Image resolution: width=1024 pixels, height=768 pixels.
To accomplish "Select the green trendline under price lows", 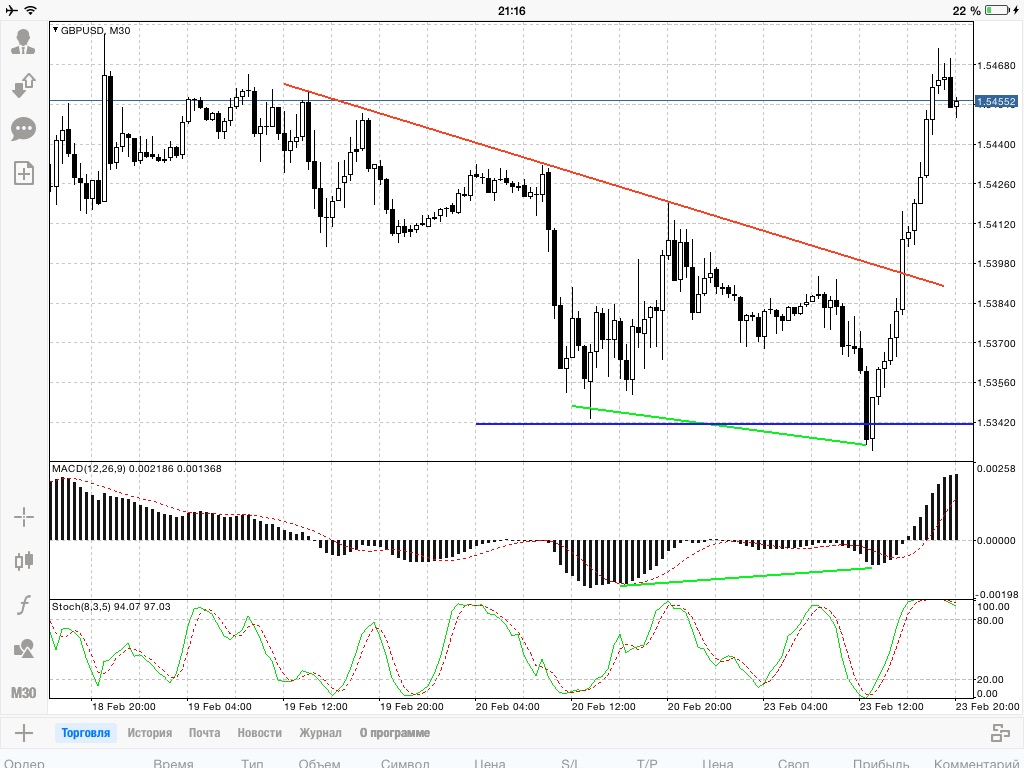I will (718, 426).
